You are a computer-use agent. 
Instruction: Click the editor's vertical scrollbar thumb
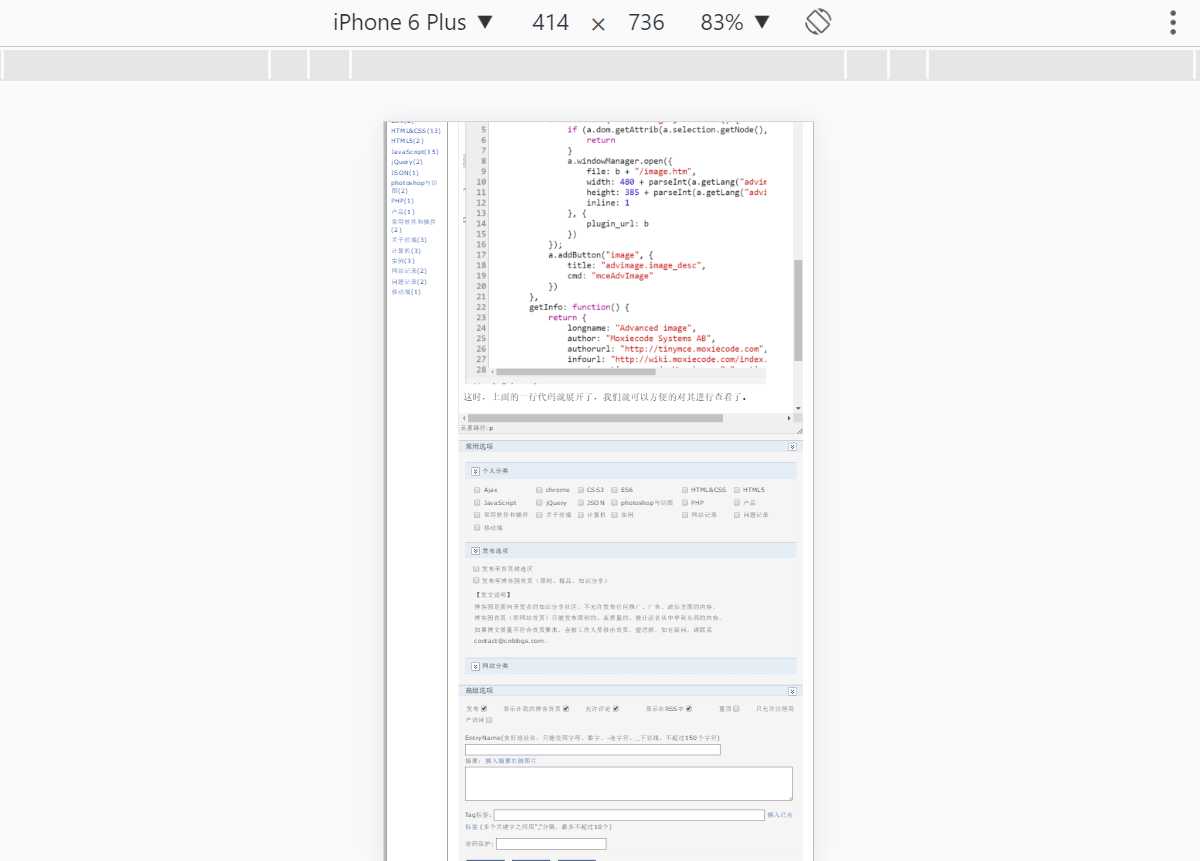[798, 310]
